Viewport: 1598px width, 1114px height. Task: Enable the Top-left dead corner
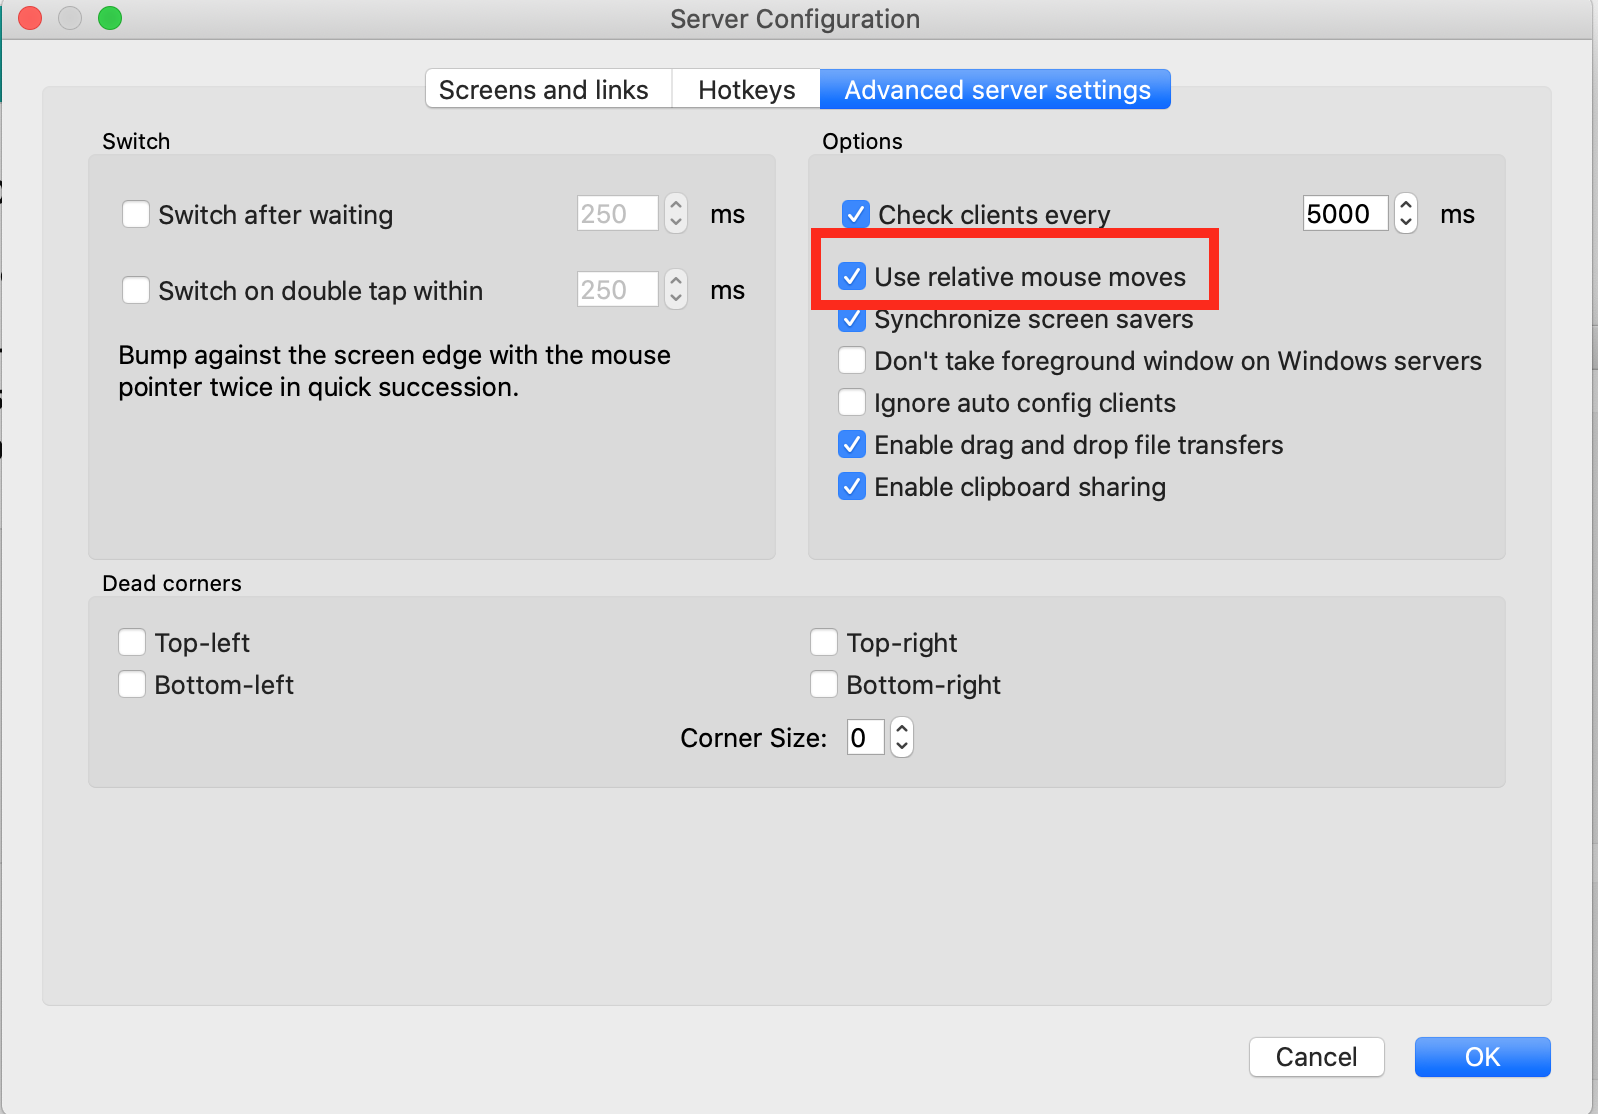131,642
